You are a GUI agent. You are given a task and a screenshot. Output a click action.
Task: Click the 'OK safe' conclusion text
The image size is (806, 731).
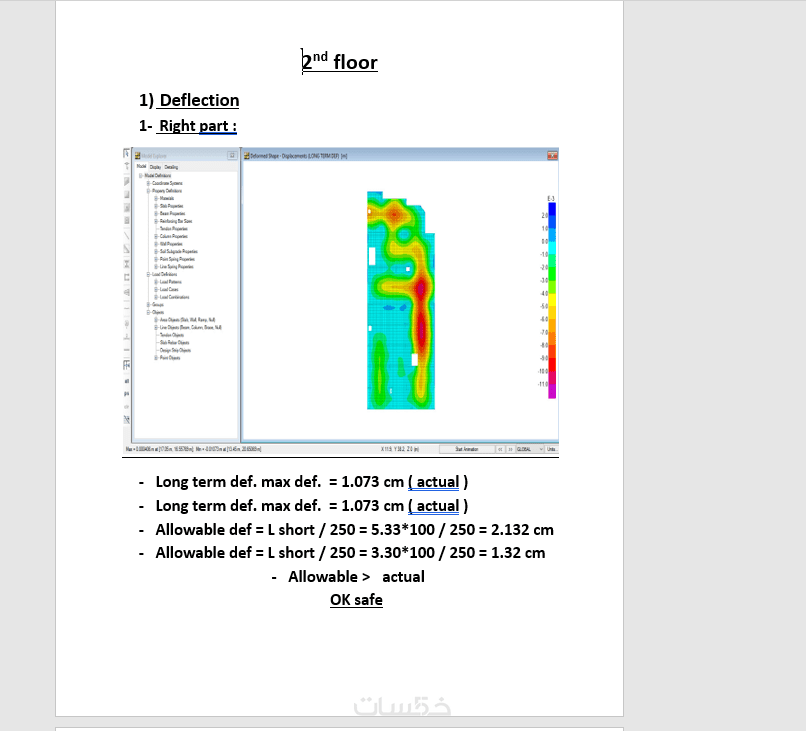coord(356,600)
